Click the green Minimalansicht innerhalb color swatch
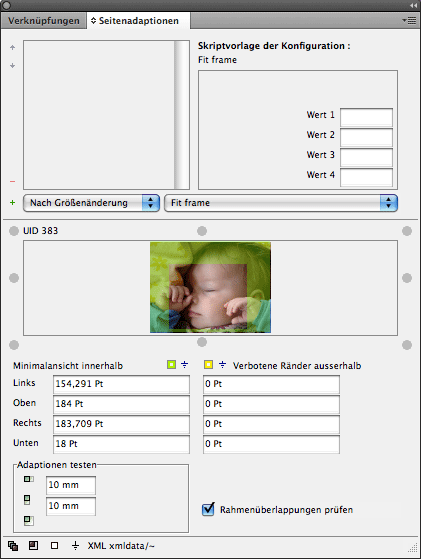421x559 pixels. point(171,365)
